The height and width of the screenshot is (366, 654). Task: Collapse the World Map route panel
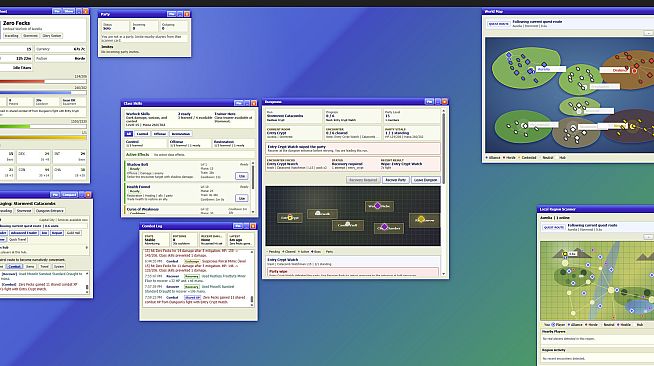pyautogui.click(x=648, y=33)
